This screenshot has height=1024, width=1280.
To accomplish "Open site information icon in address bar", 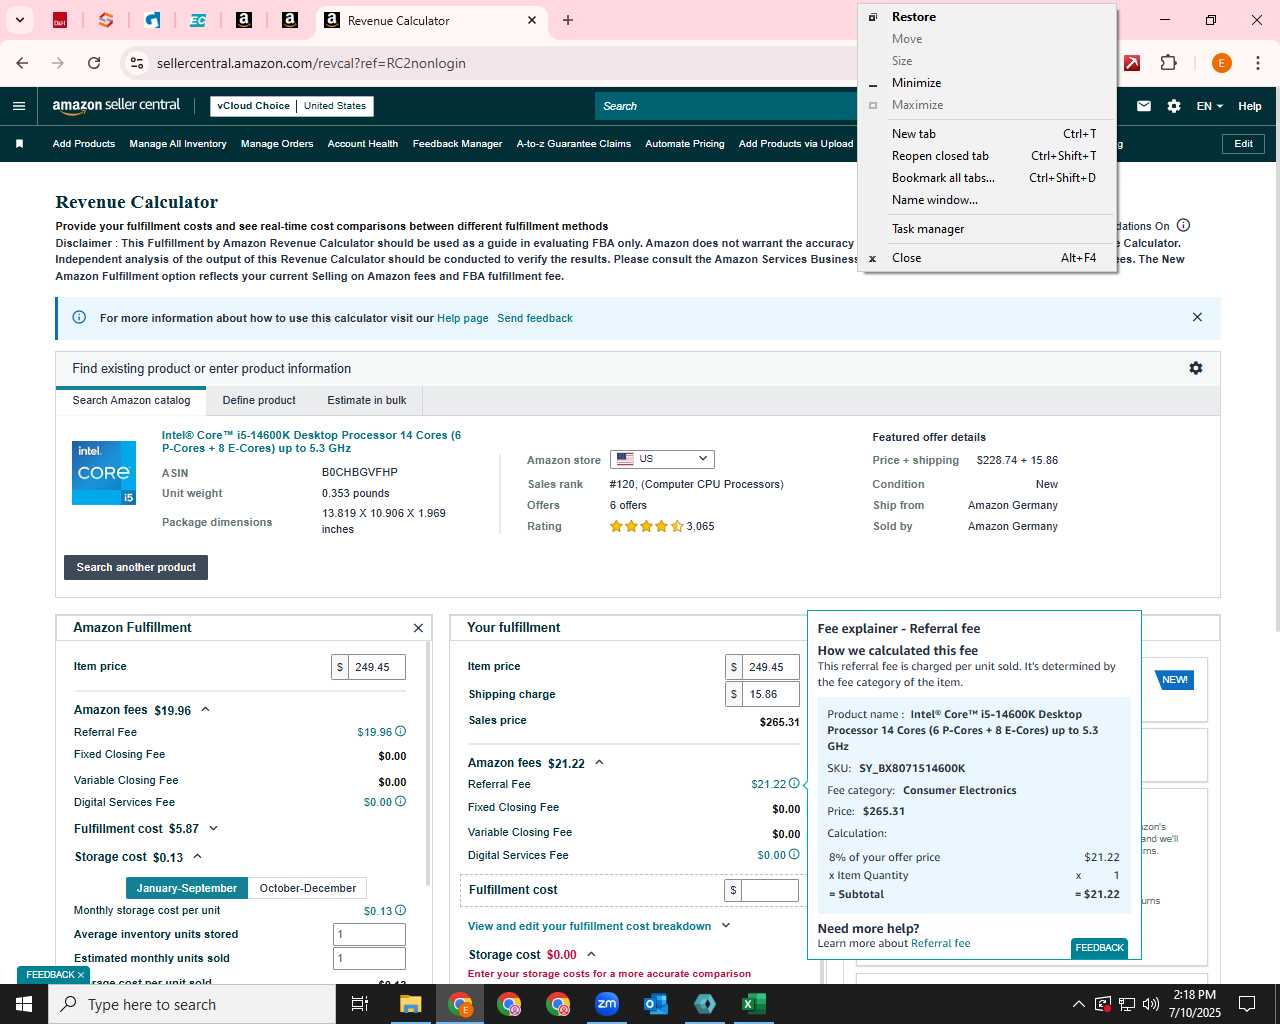I will click(x=137, y=63).
